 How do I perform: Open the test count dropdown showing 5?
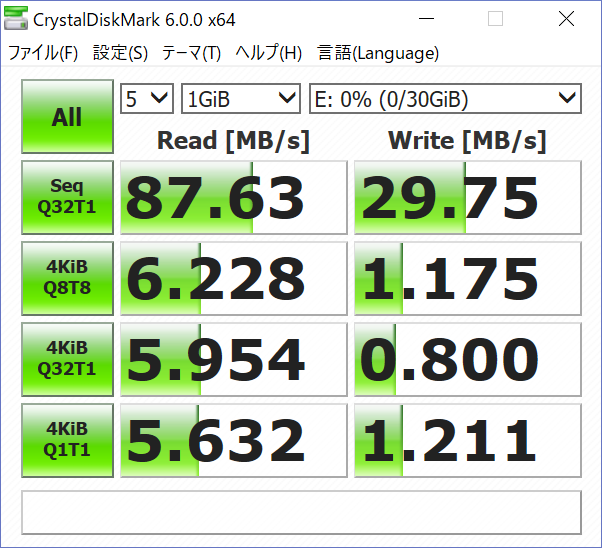point(147,98)
